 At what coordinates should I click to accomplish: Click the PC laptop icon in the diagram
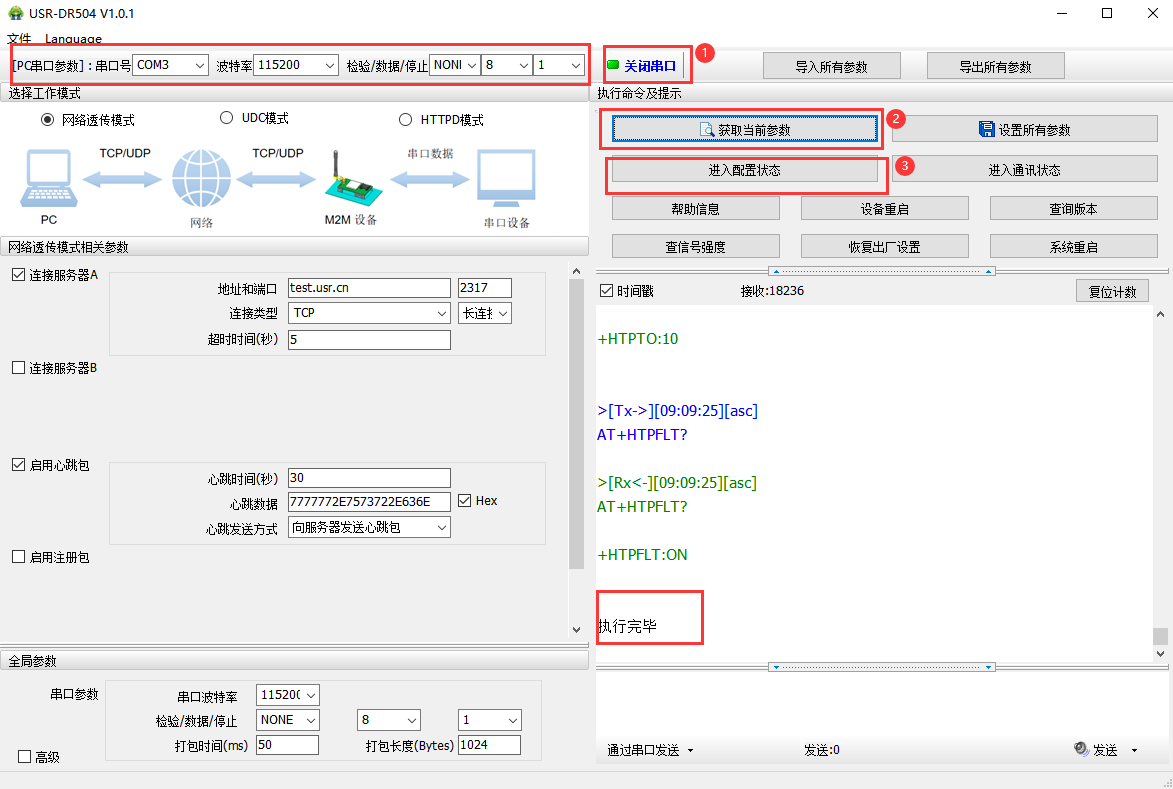[47, 179]
